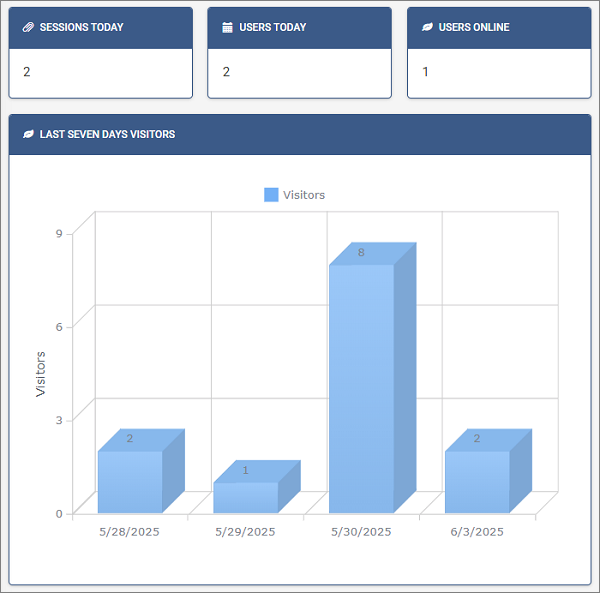Select the LAST SEVEN DAYS VISITORS title
Image resolution: width=600 pixels, height=593 pixels.
point(108,134)
